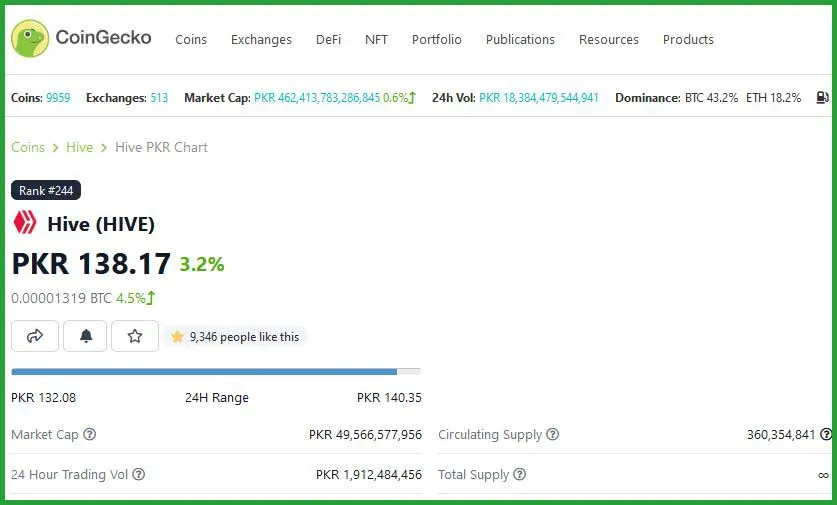Click the PKR 140.35 range high value

coord(389,398)
